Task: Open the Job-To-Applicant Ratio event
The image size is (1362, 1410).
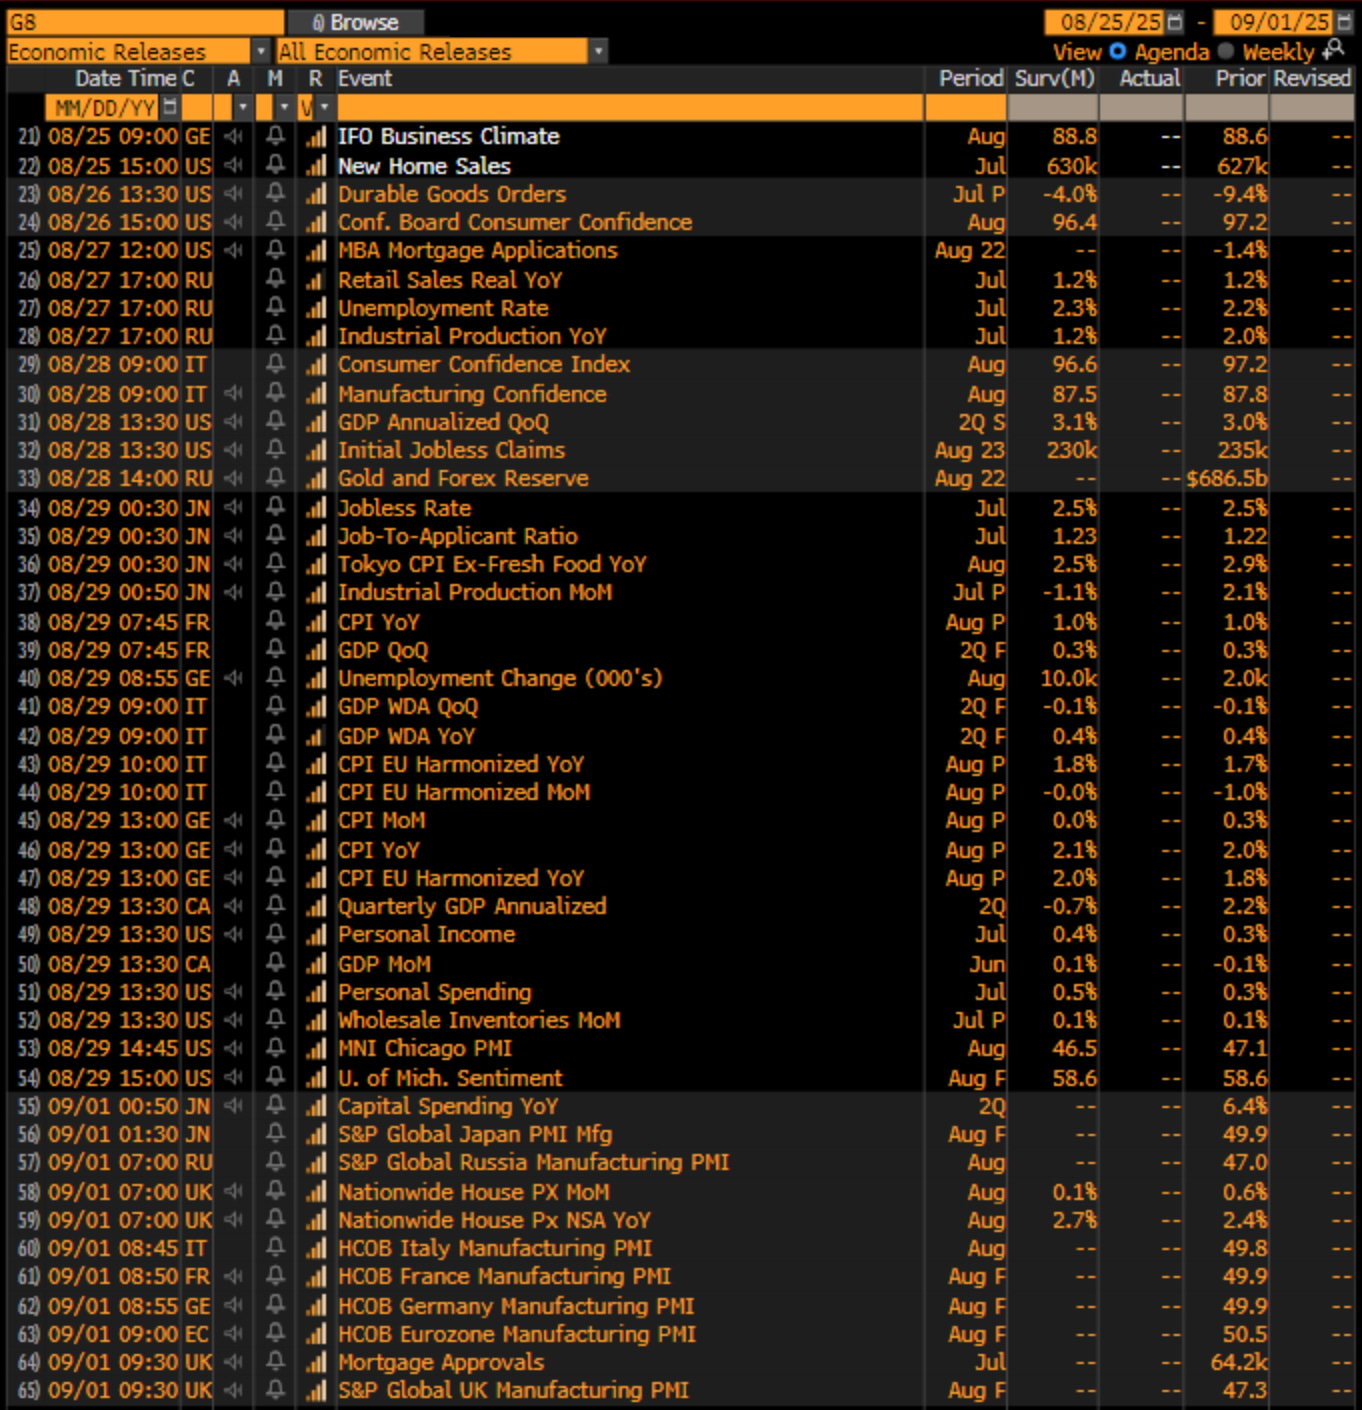Action: [x=458, y=536]
